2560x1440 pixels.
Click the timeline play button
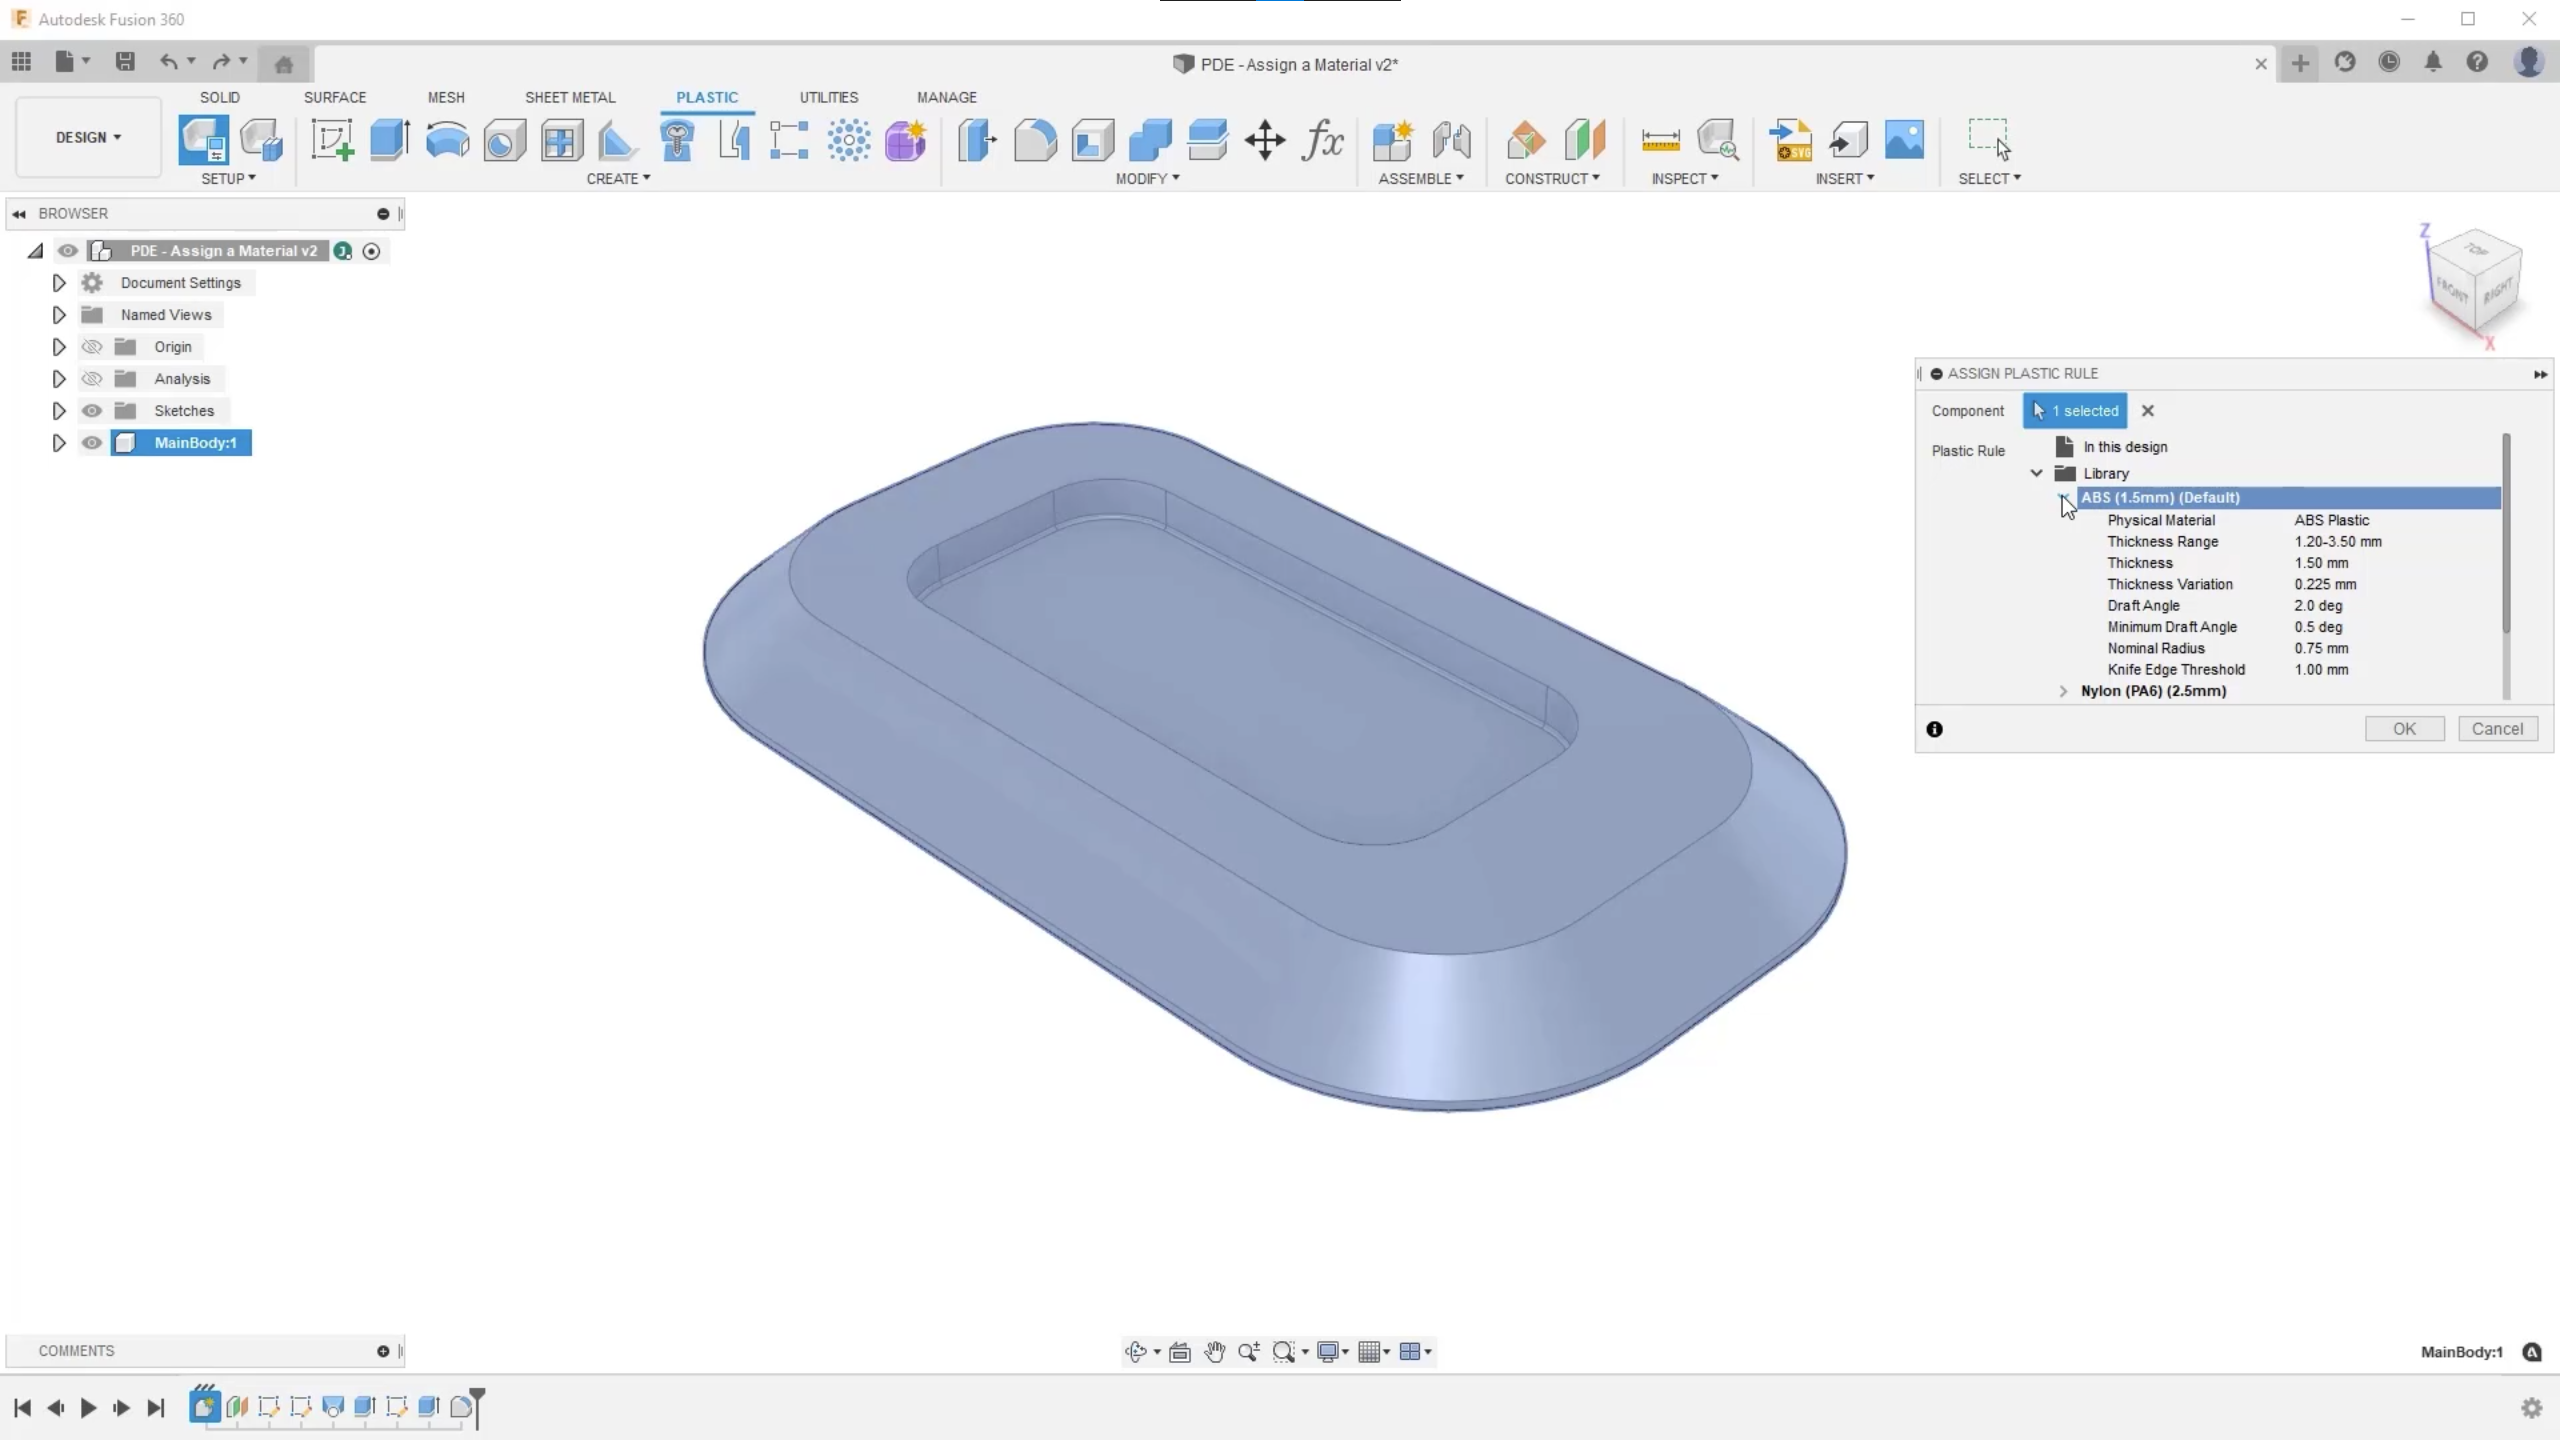[88, 1408]
